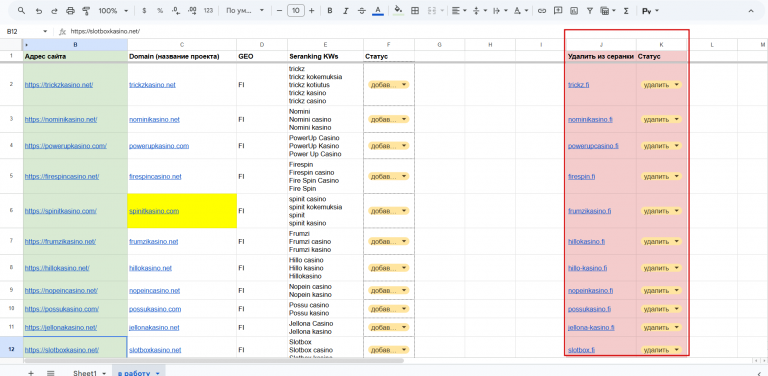768x376 pixels.
Task: Open the cell borders menu
Action: pos(415,11)
